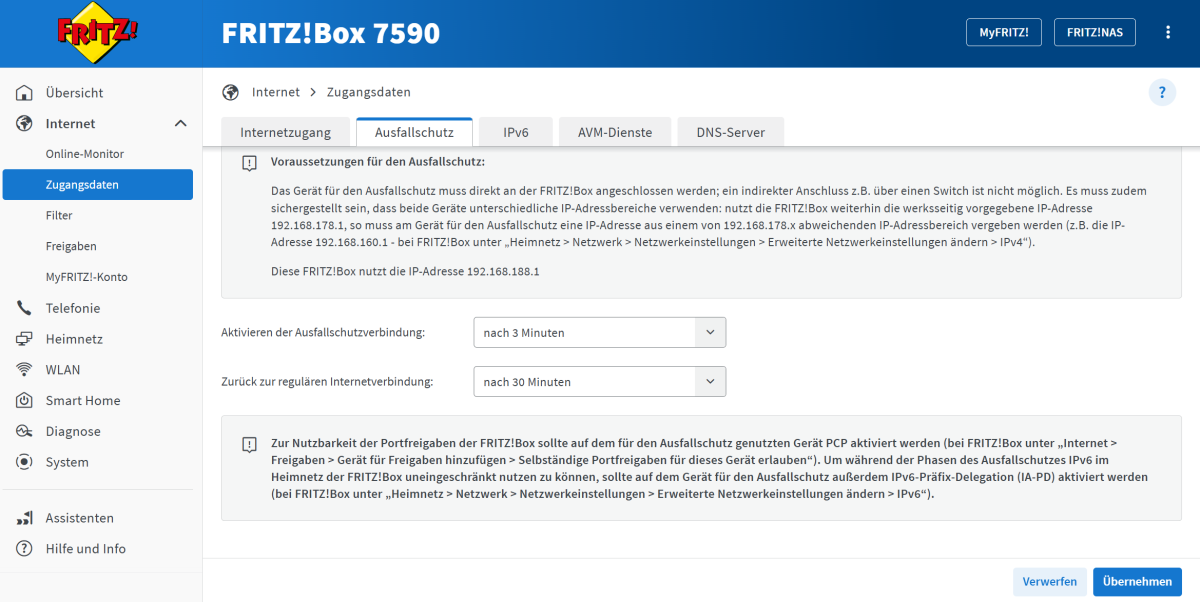The image size is (1200, 602).
Task: Click the help question mark icon
Action: click(x=1161, y=93)
